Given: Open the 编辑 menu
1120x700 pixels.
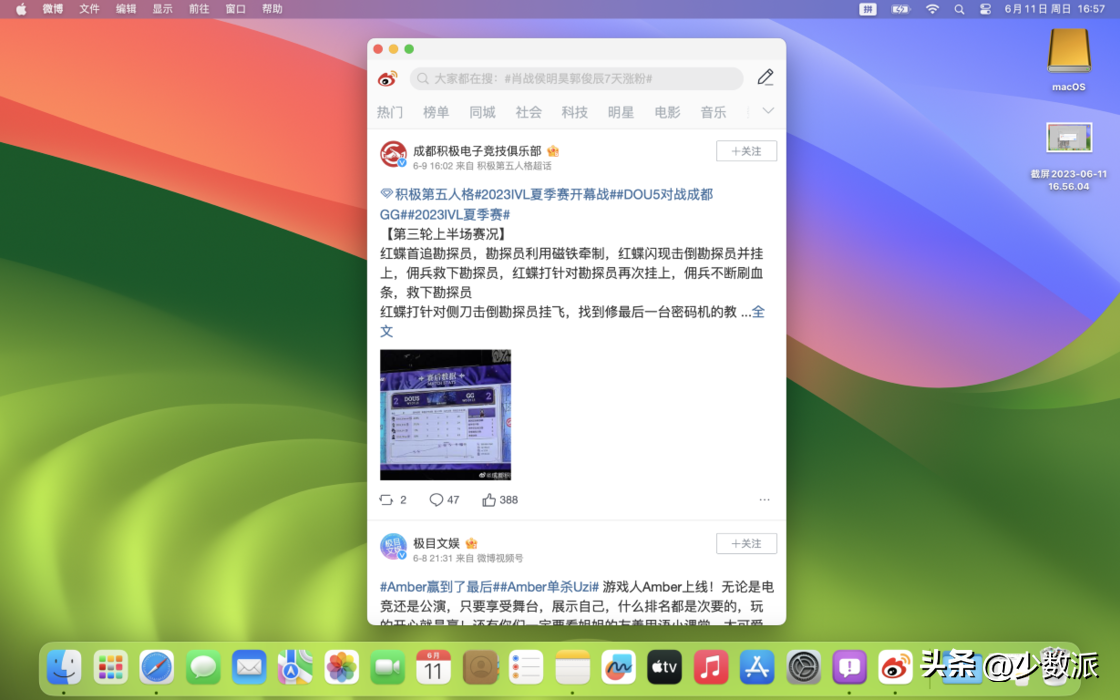Looking at the screenshot, I should [126, 9].
